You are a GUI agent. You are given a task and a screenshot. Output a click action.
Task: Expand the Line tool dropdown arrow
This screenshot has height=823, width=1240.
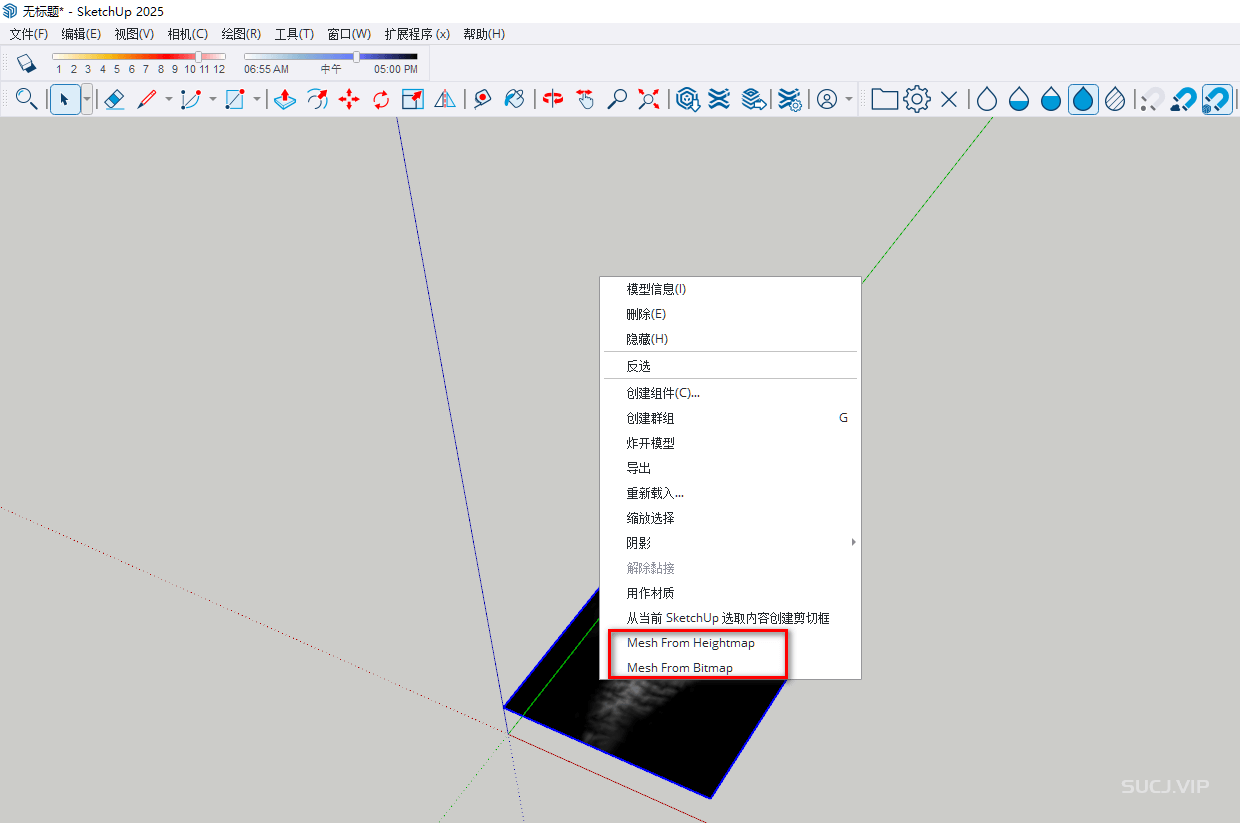click(168, 99)
